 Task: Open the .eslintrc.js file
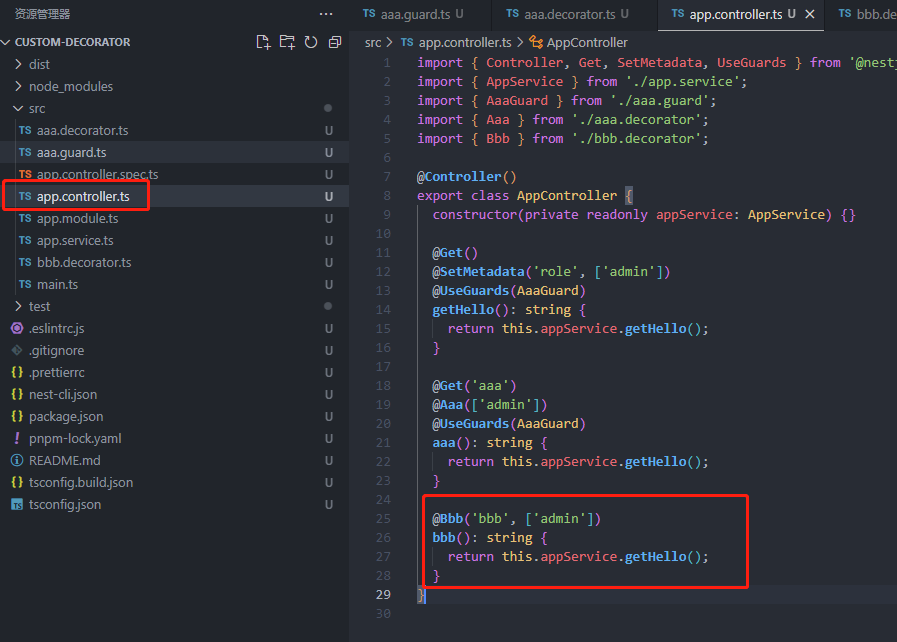pyautogui.click(x=174, y=328)
